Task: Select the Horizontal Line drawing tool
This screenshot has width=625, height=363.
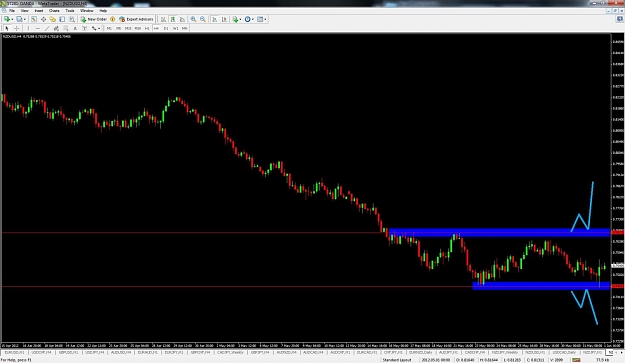Action: 37,28
